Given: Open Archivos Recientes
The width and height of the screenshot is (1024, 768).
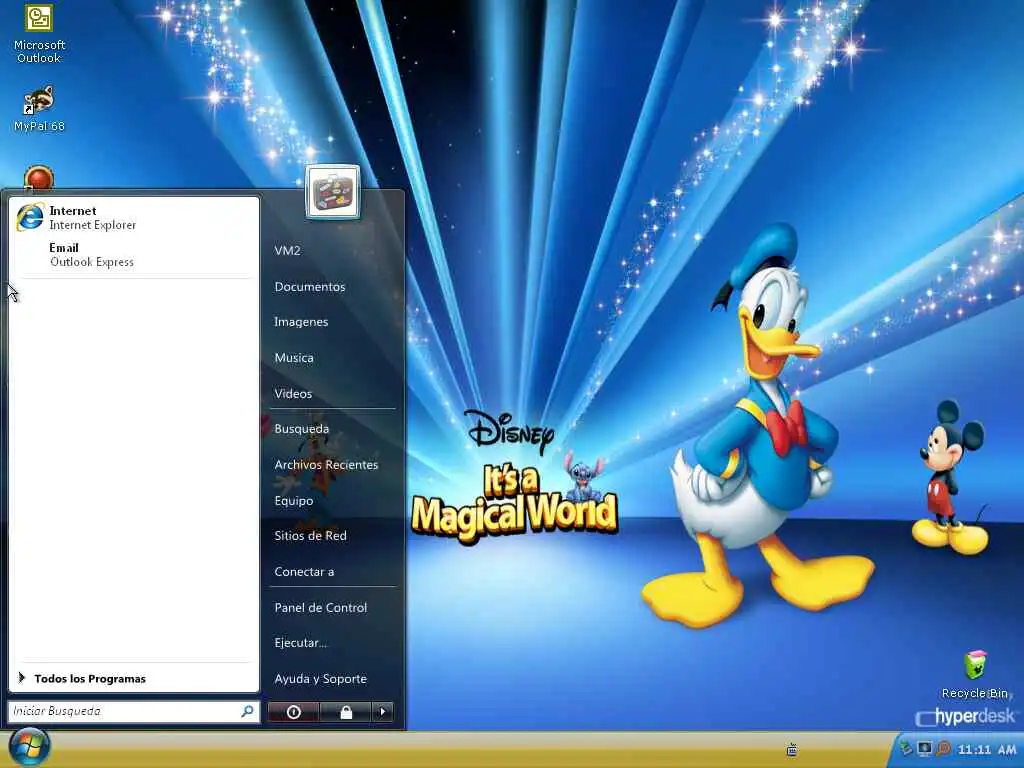Looking at the screenshot, I should click(326, 465).
